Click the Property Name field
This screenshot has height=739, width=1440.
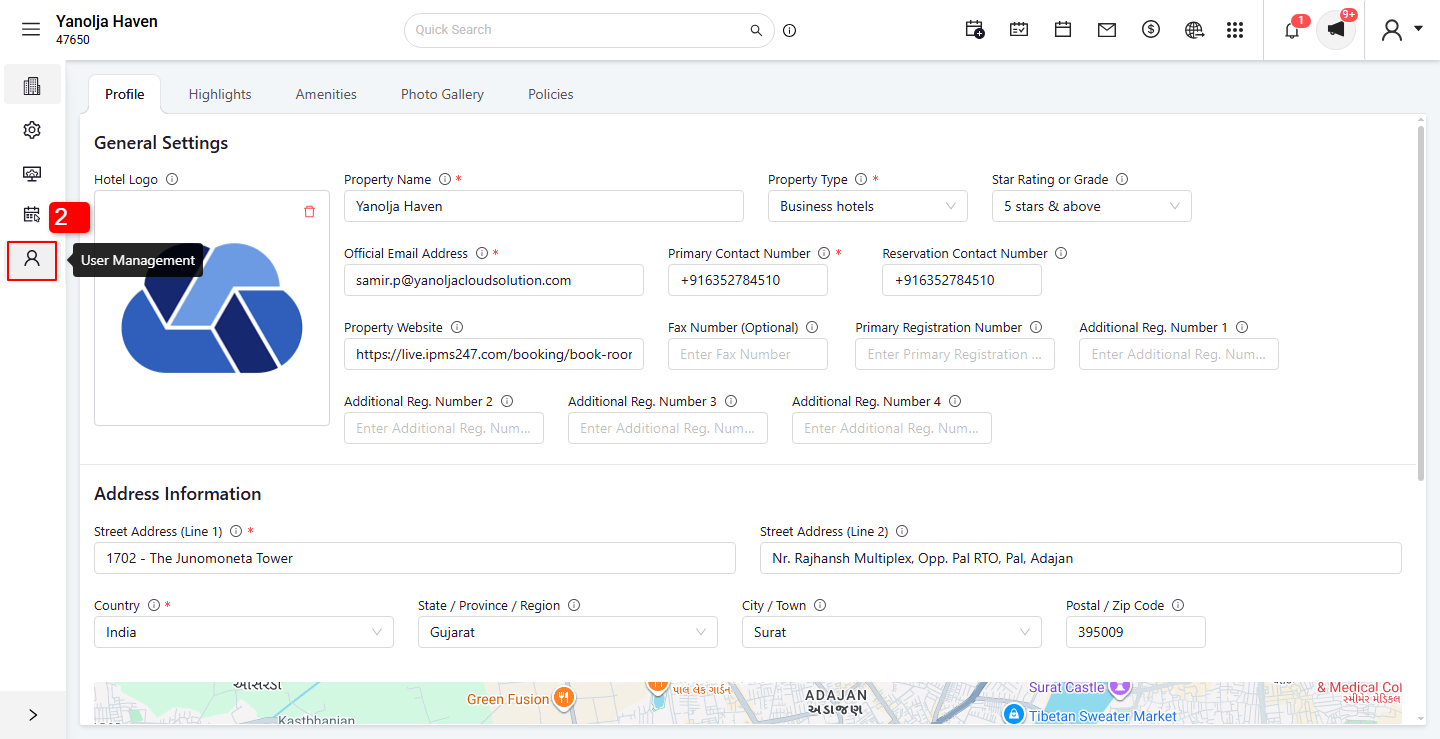click(544, 206)
